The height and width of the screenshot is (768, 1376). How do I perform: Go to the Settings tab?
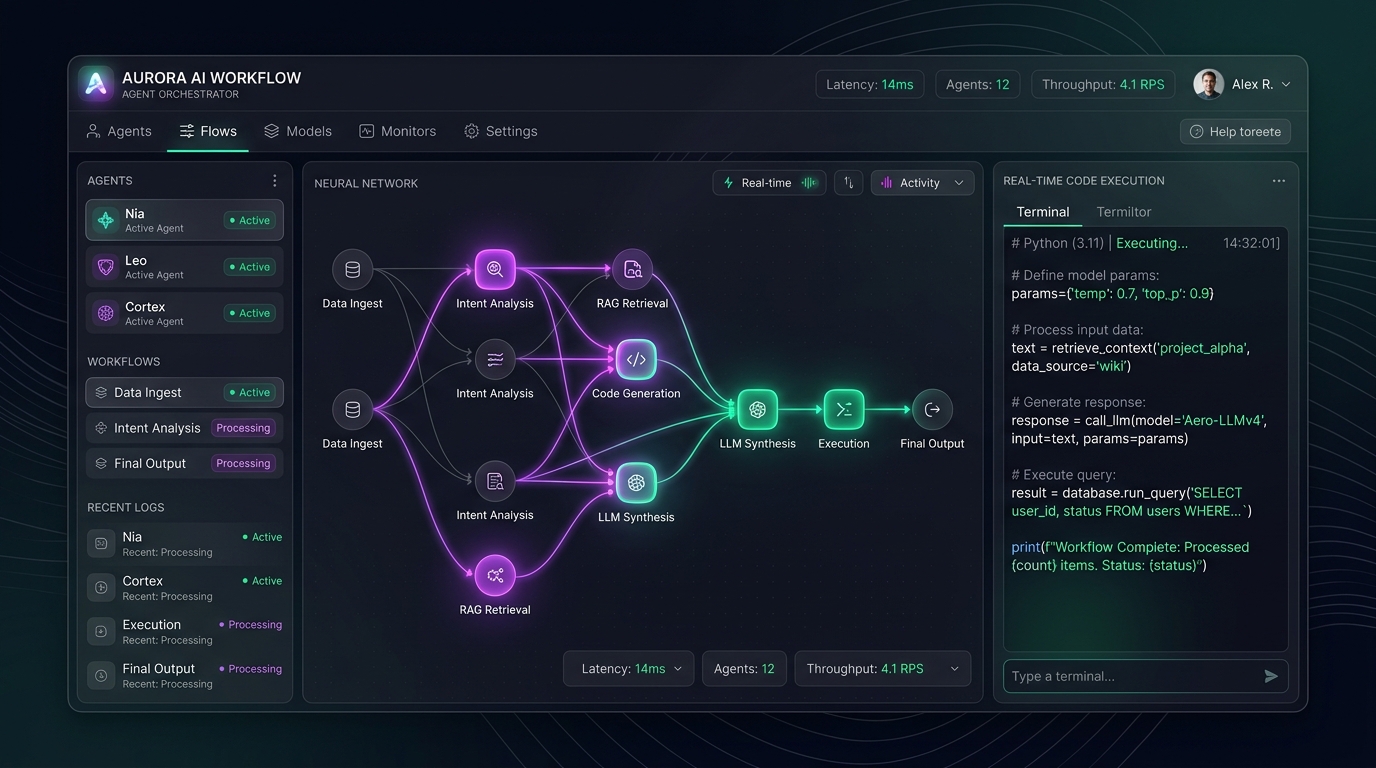click(501, 131)
